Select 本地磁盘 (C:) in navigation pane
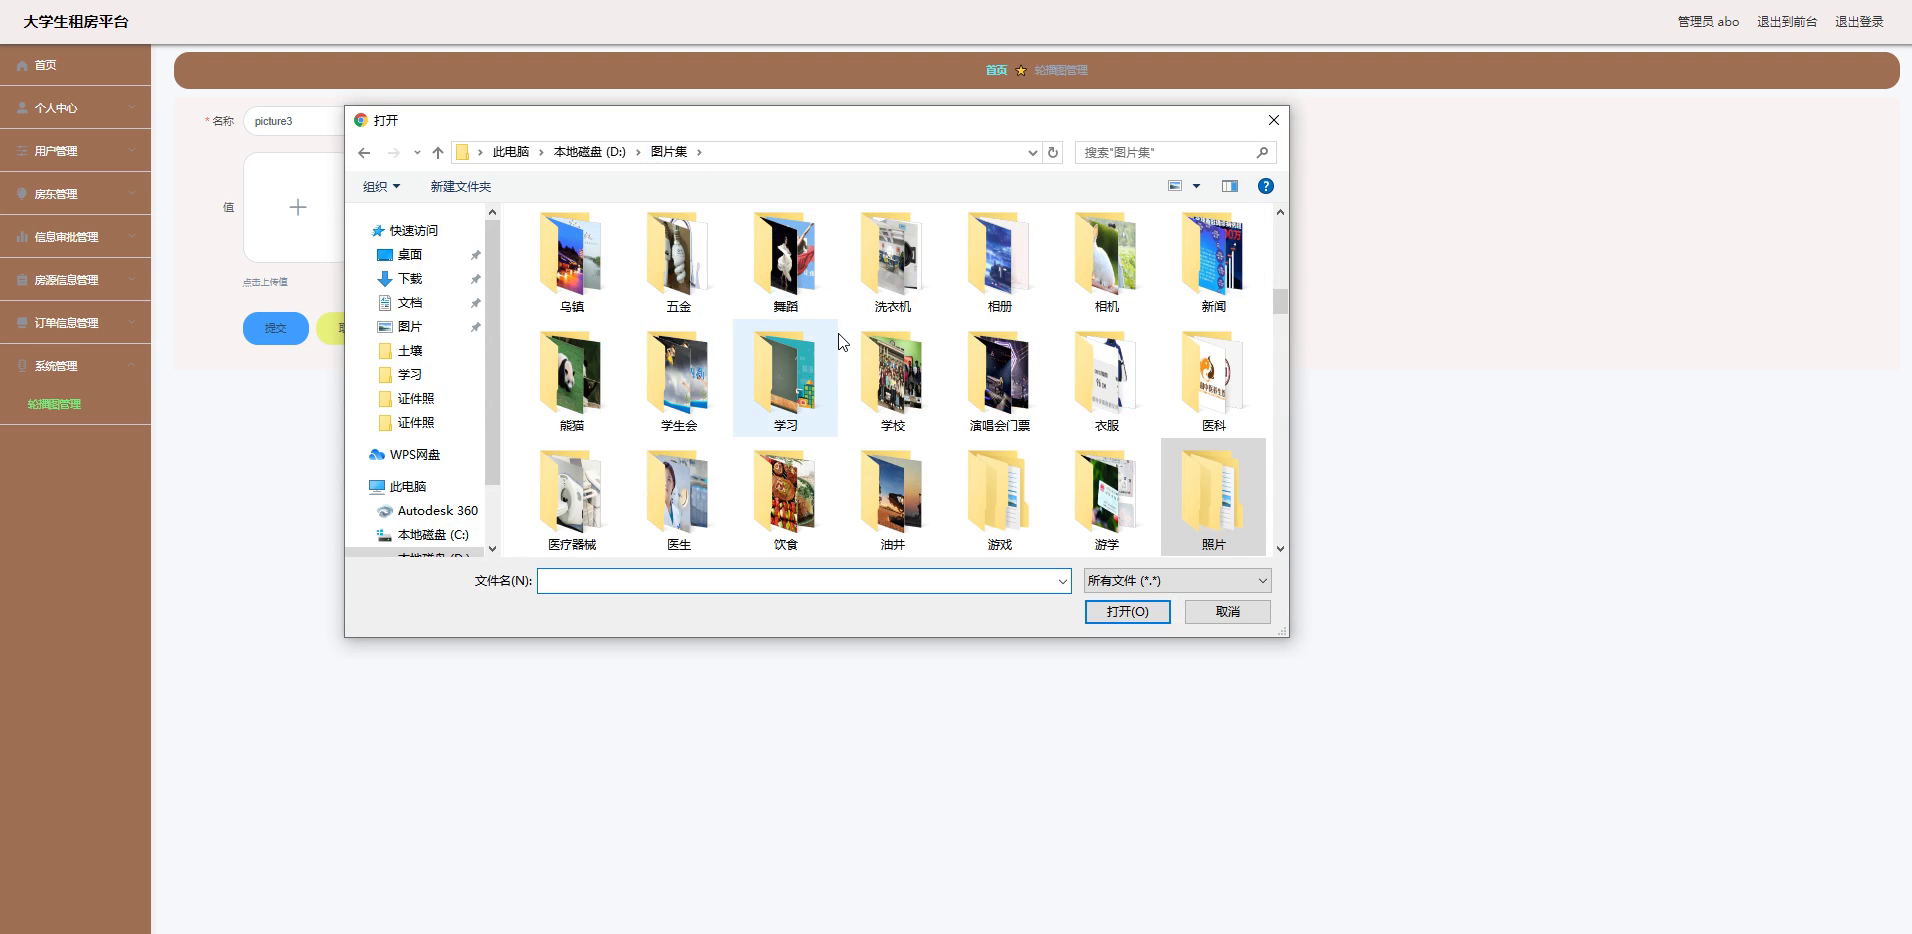This screenshot has width=1912, height=934. pyautogui.click(x=432, y=535)
